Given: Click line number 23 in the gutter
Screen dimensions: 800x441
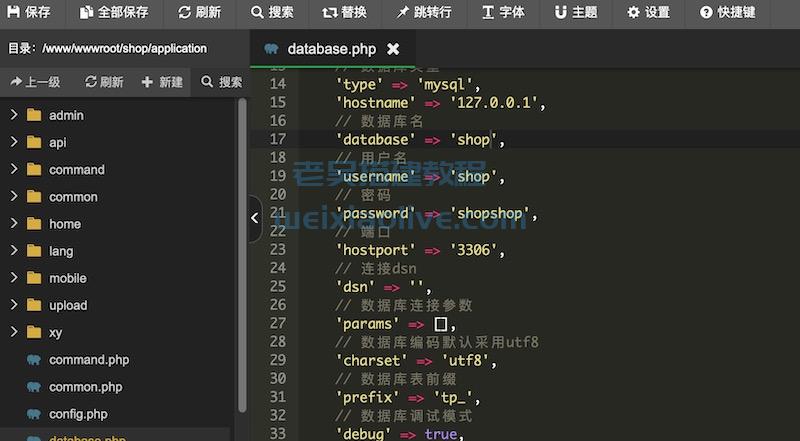Looking at the screenshot, I should [x=278, y=249].
